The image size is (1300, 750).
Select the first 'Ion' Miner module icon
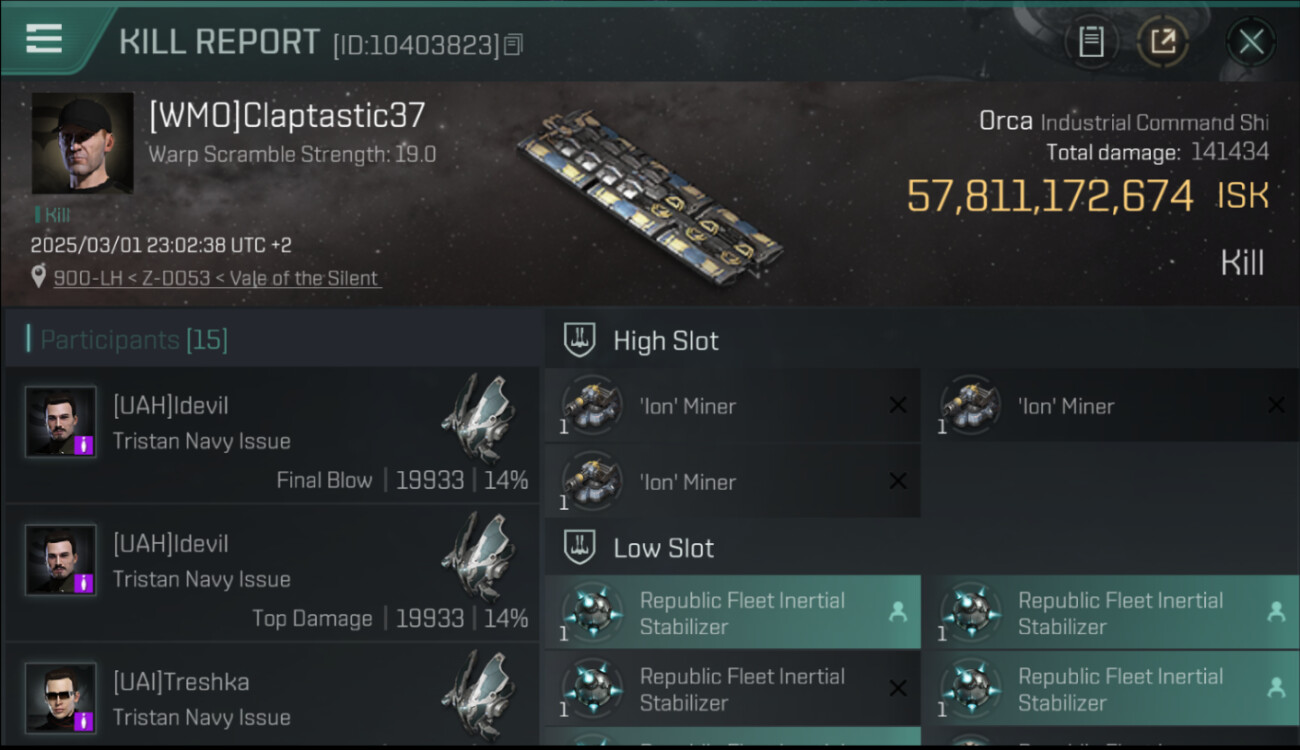point(592,406)
